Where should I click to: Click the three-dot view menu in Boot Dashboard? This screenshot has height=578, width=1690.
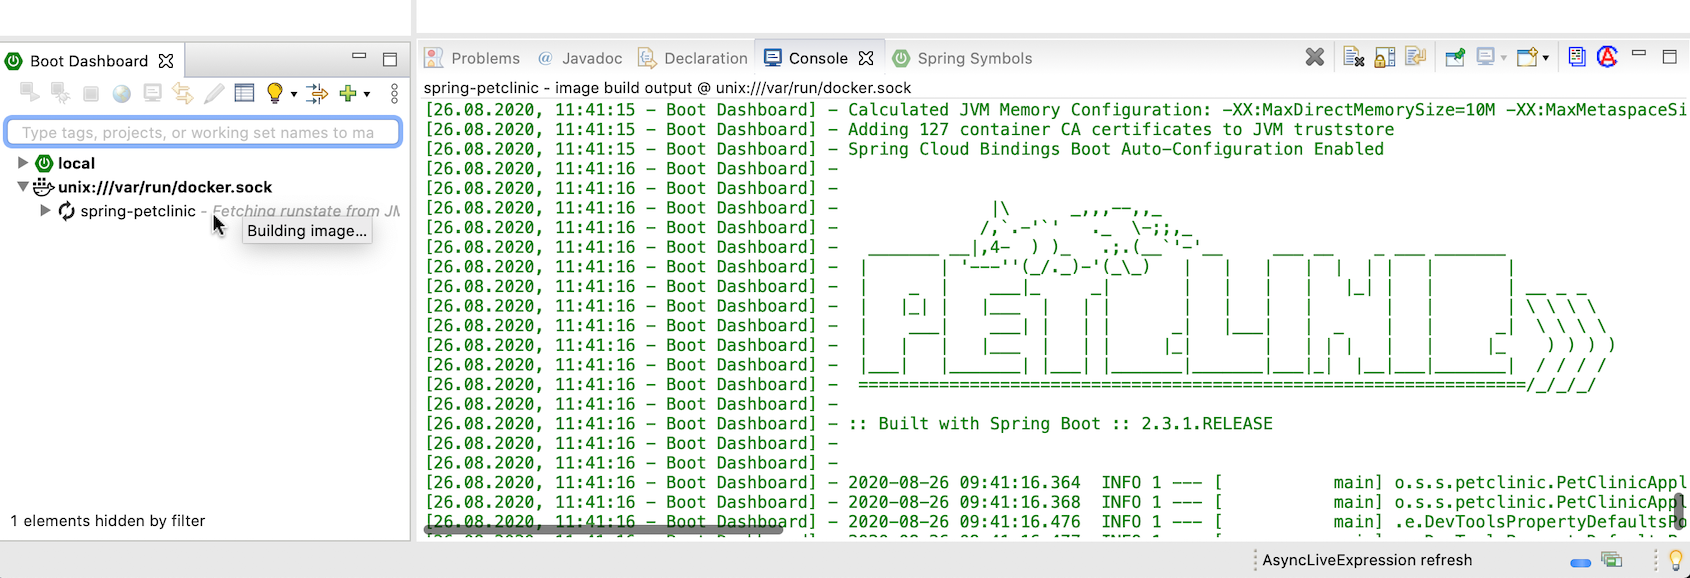coord(394,93)
